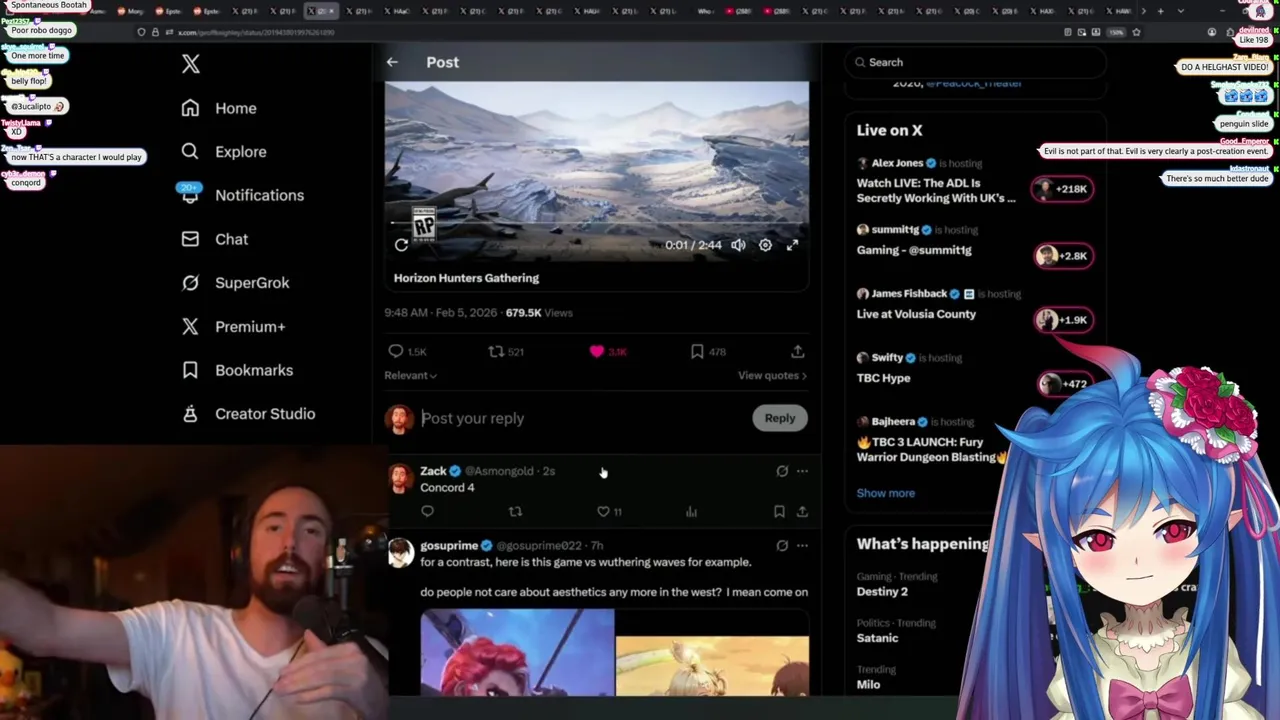The image size is (1280, 720).
Task: Open SuperGrok in sidebar
Action: 235,283
